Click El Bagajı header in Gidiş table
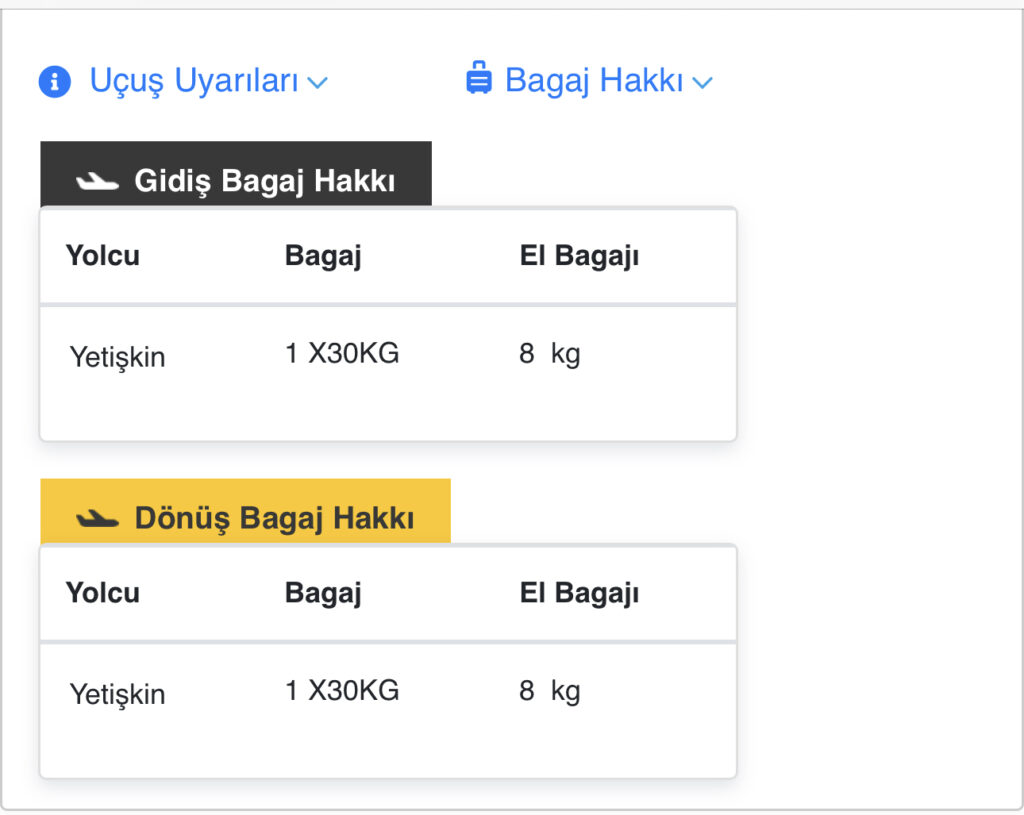 pos(579,256)
